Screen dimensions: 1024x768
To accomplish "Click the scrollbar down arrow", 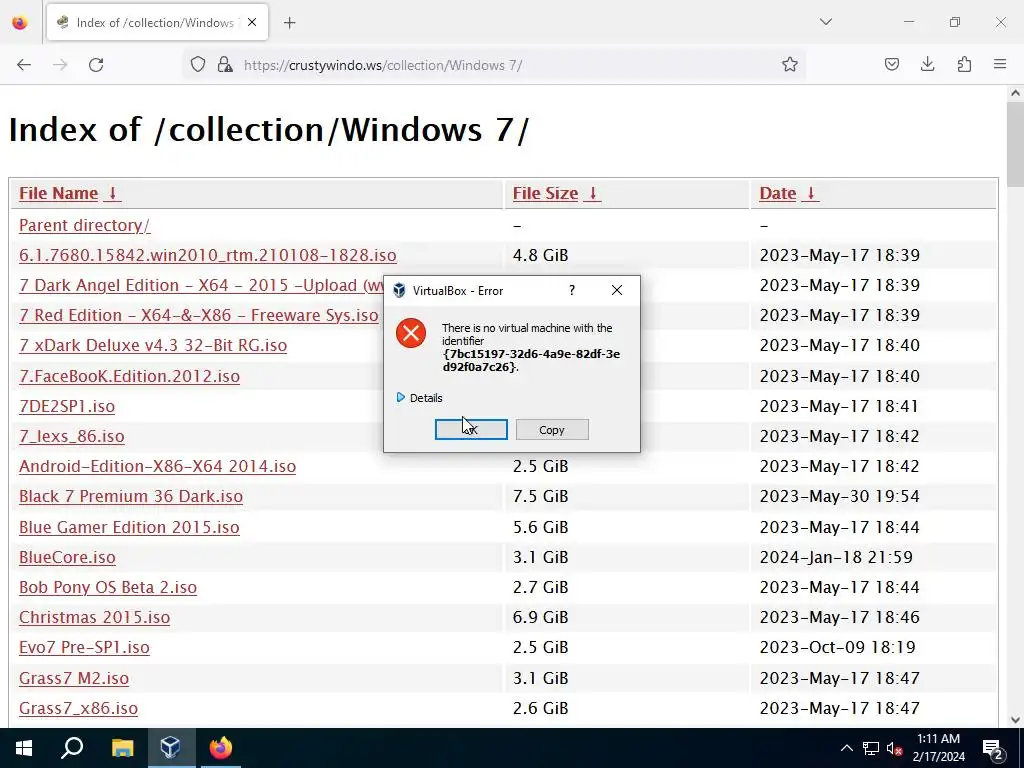I will point(1015,720).
